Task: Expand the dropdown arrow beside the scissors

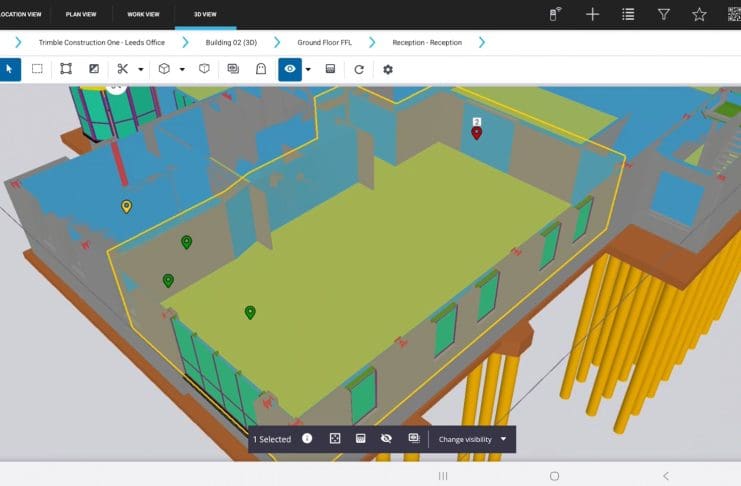Action: (141, 69)
